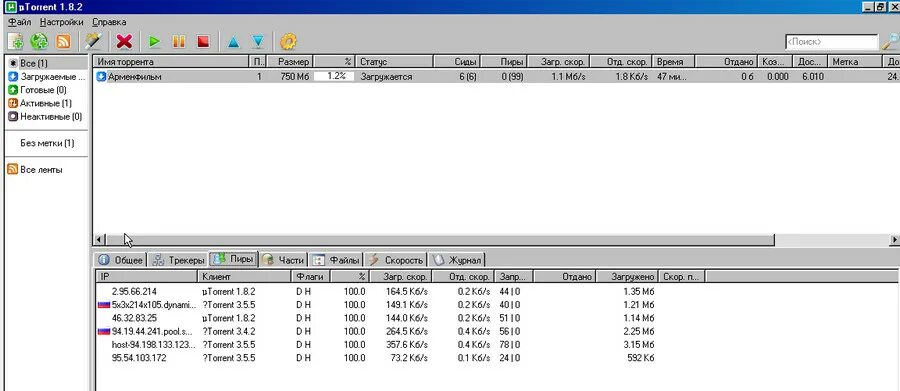Open Все ленты RSS feeds

click(34, 170)
